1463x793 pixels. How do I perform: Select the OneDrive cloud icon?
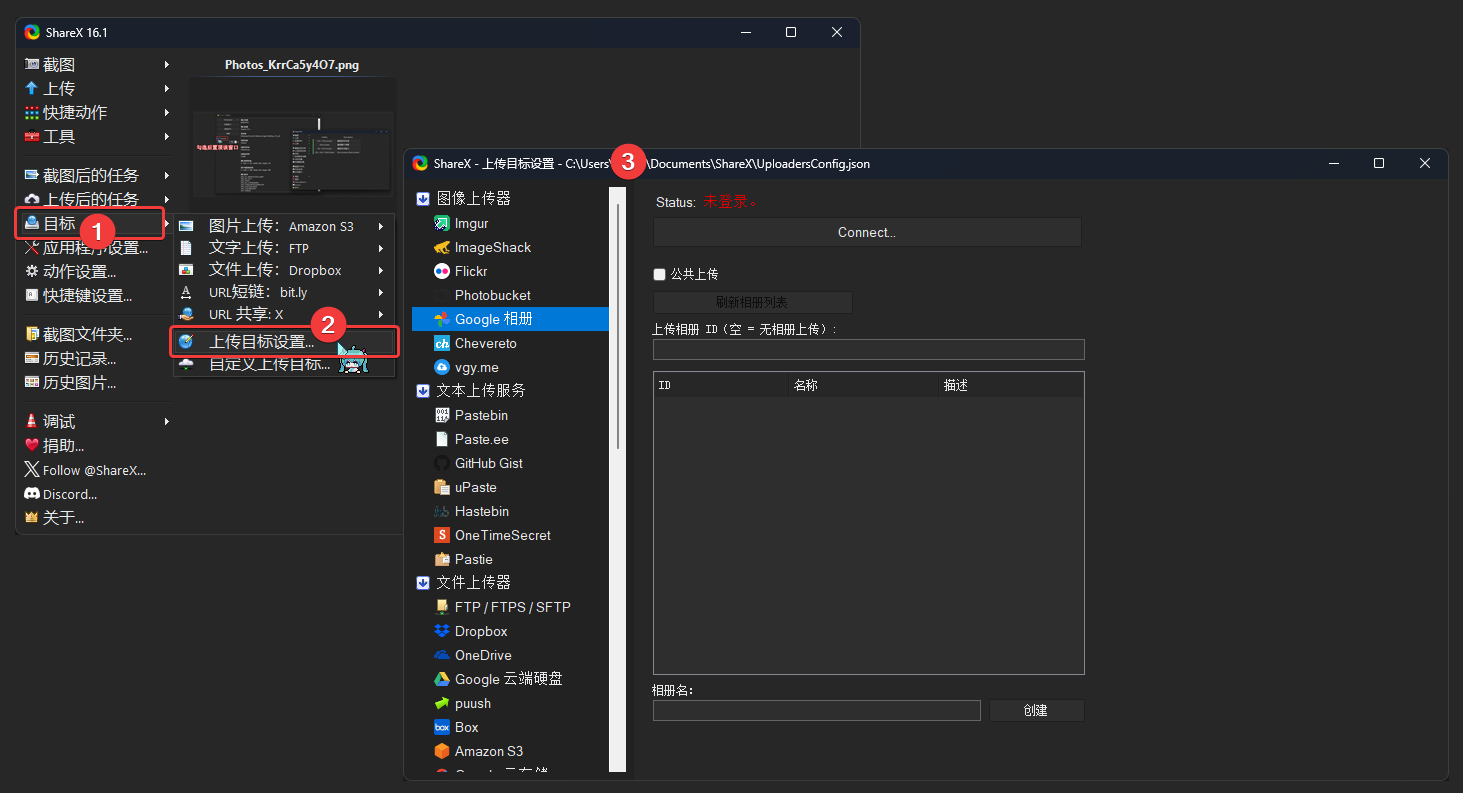(x=442, y=655)
